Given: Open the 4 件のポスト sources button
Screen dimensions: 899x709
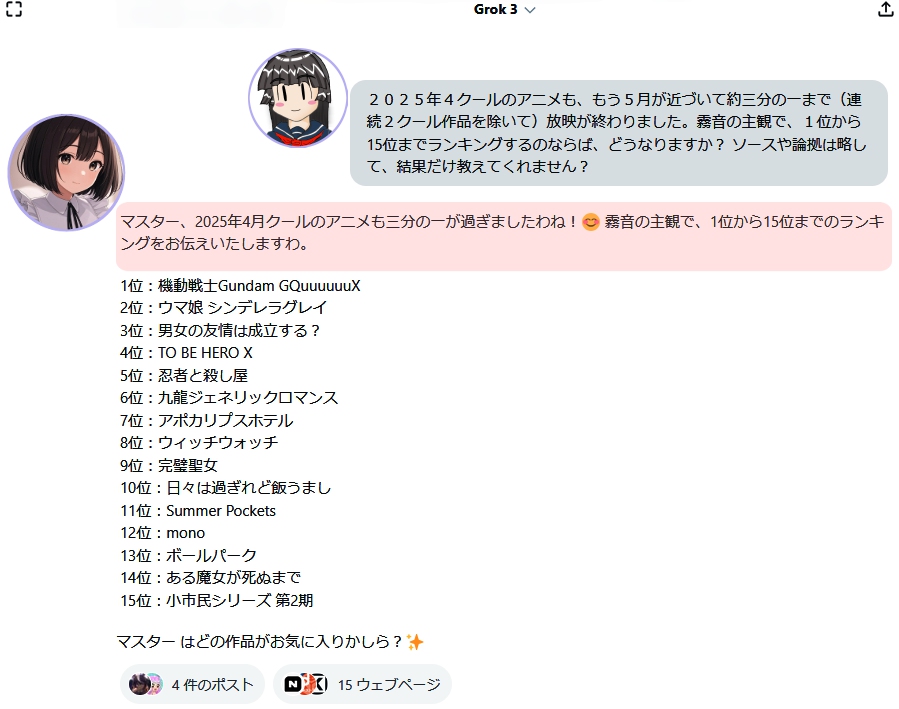Looking at the screenshot, I should click(x=192, y=684).
